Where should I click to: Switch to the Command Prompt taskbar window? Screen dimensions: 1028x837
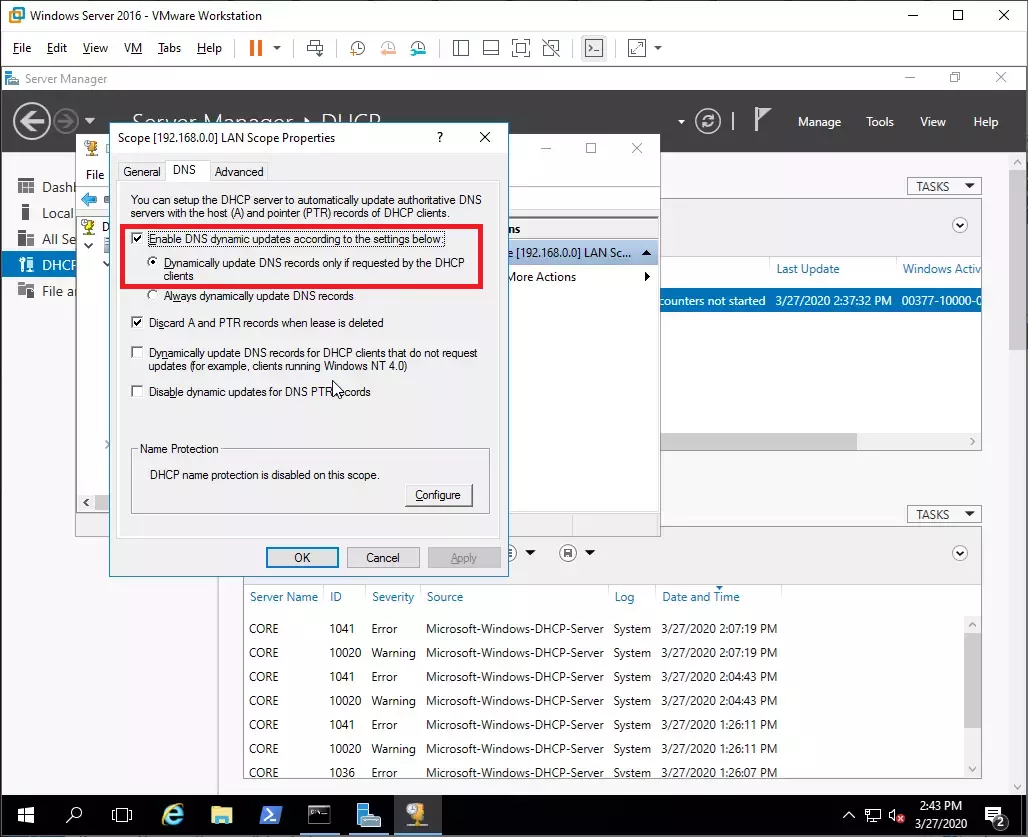319,815
